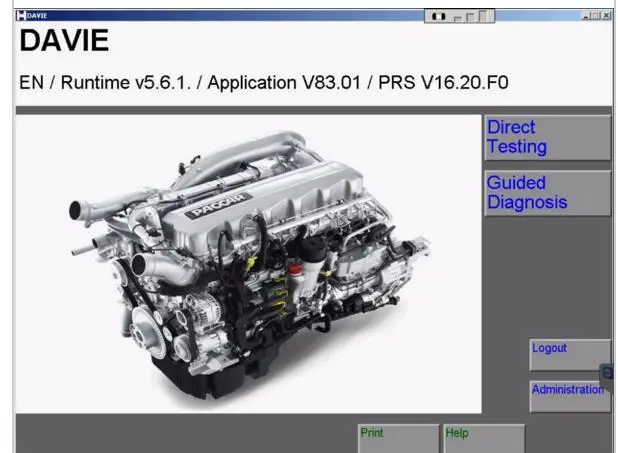
Task: Close the DAVIE window
Action: [x=607, y=16]
